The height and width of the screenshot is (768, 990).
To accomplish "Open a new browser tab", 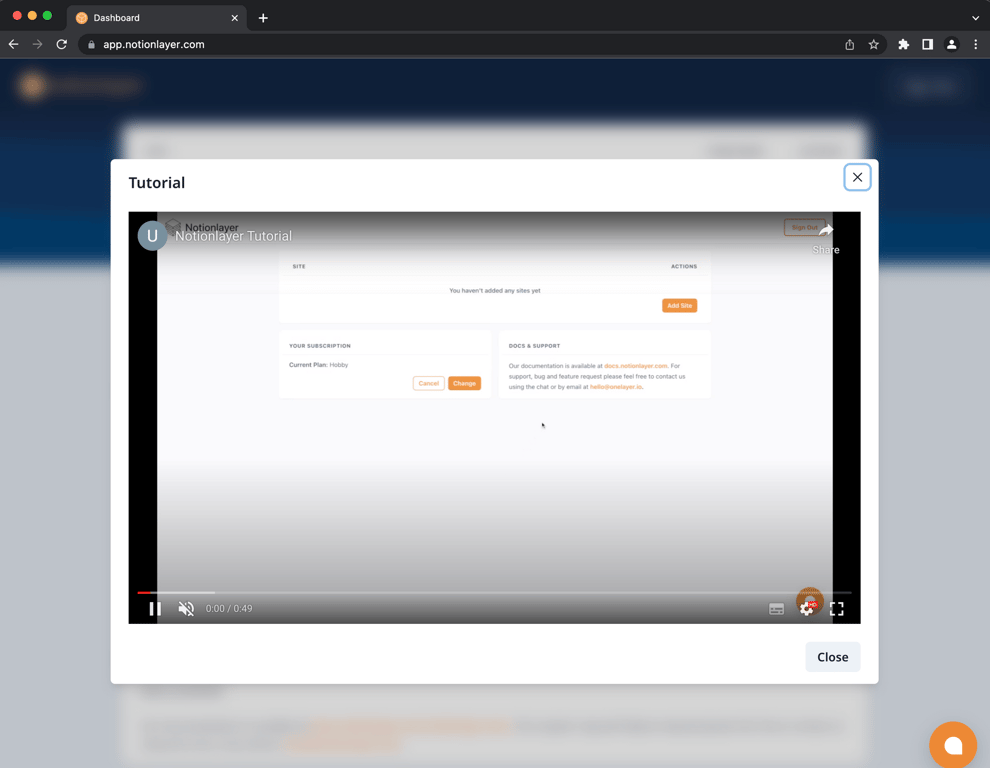I will tap(263, 18).
